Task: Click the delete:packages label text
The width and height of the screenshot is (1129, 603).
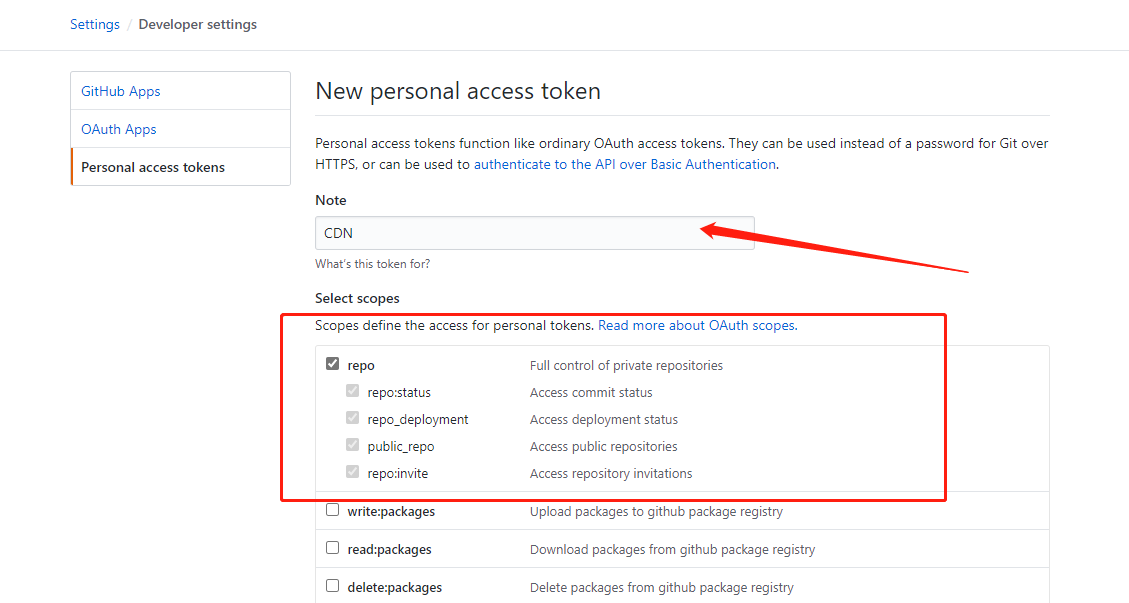Action: (x=395, y=588)
